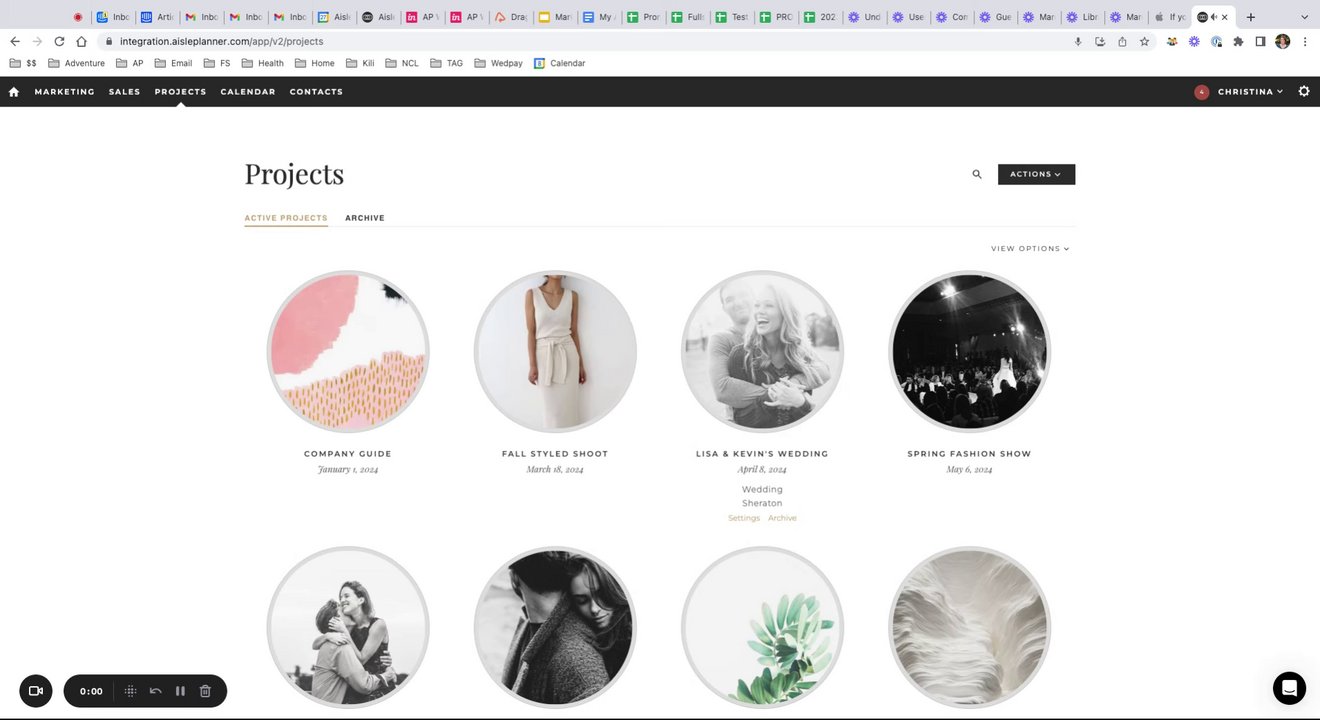The image size is (1320, 720).
Task: Grab the recorder toolbar grid handle
Action: tap(130, 691)
